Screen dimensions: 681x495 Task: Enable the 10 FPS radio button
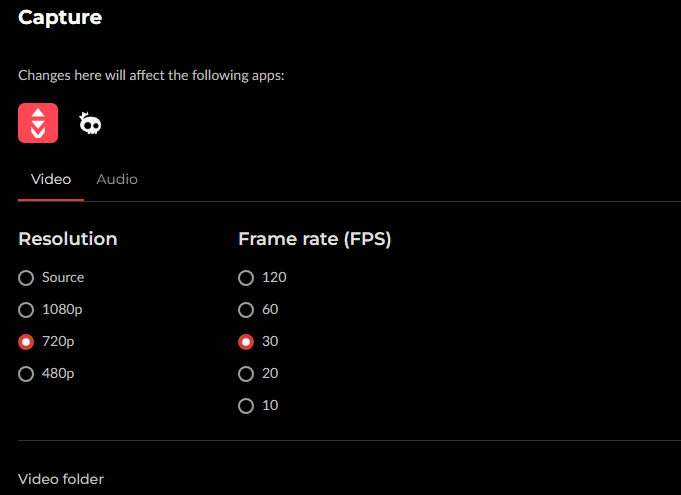[x=246, y=406]
